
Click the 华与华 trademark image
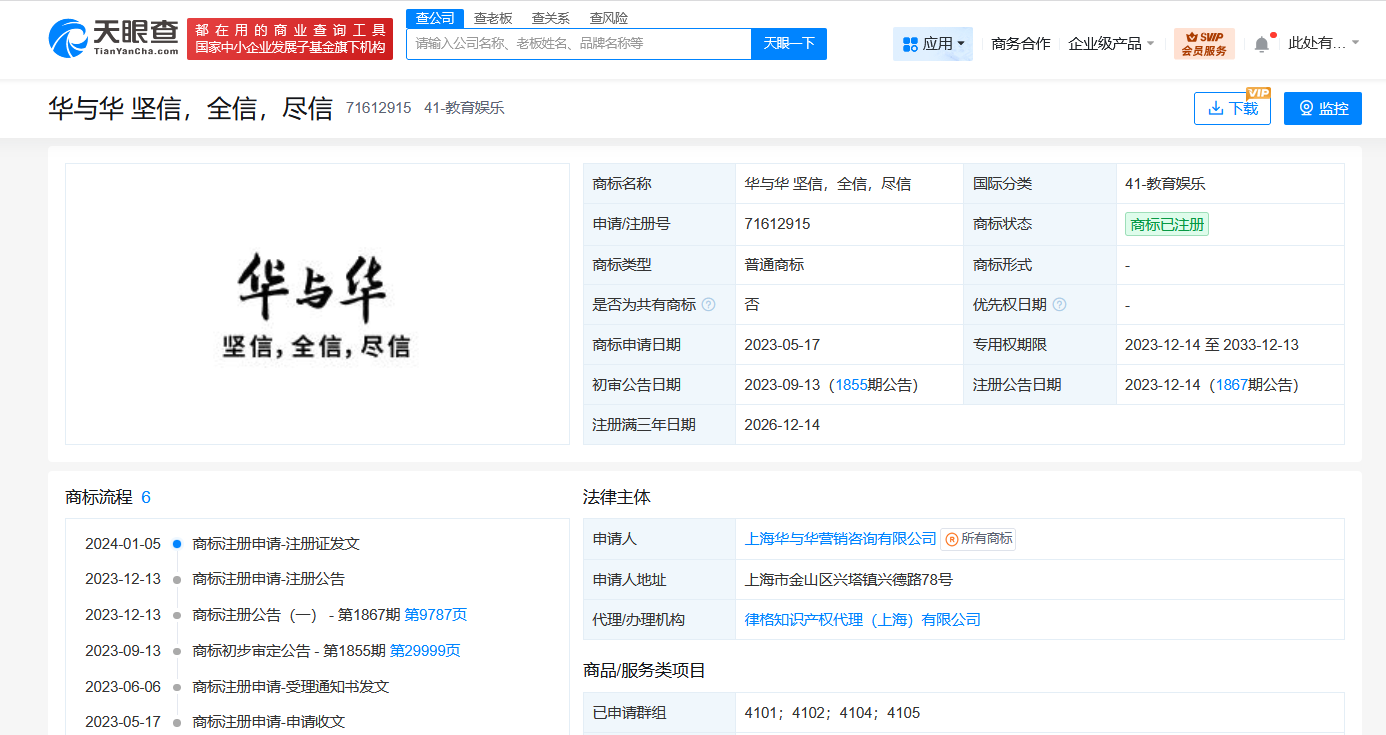point(317,304)
